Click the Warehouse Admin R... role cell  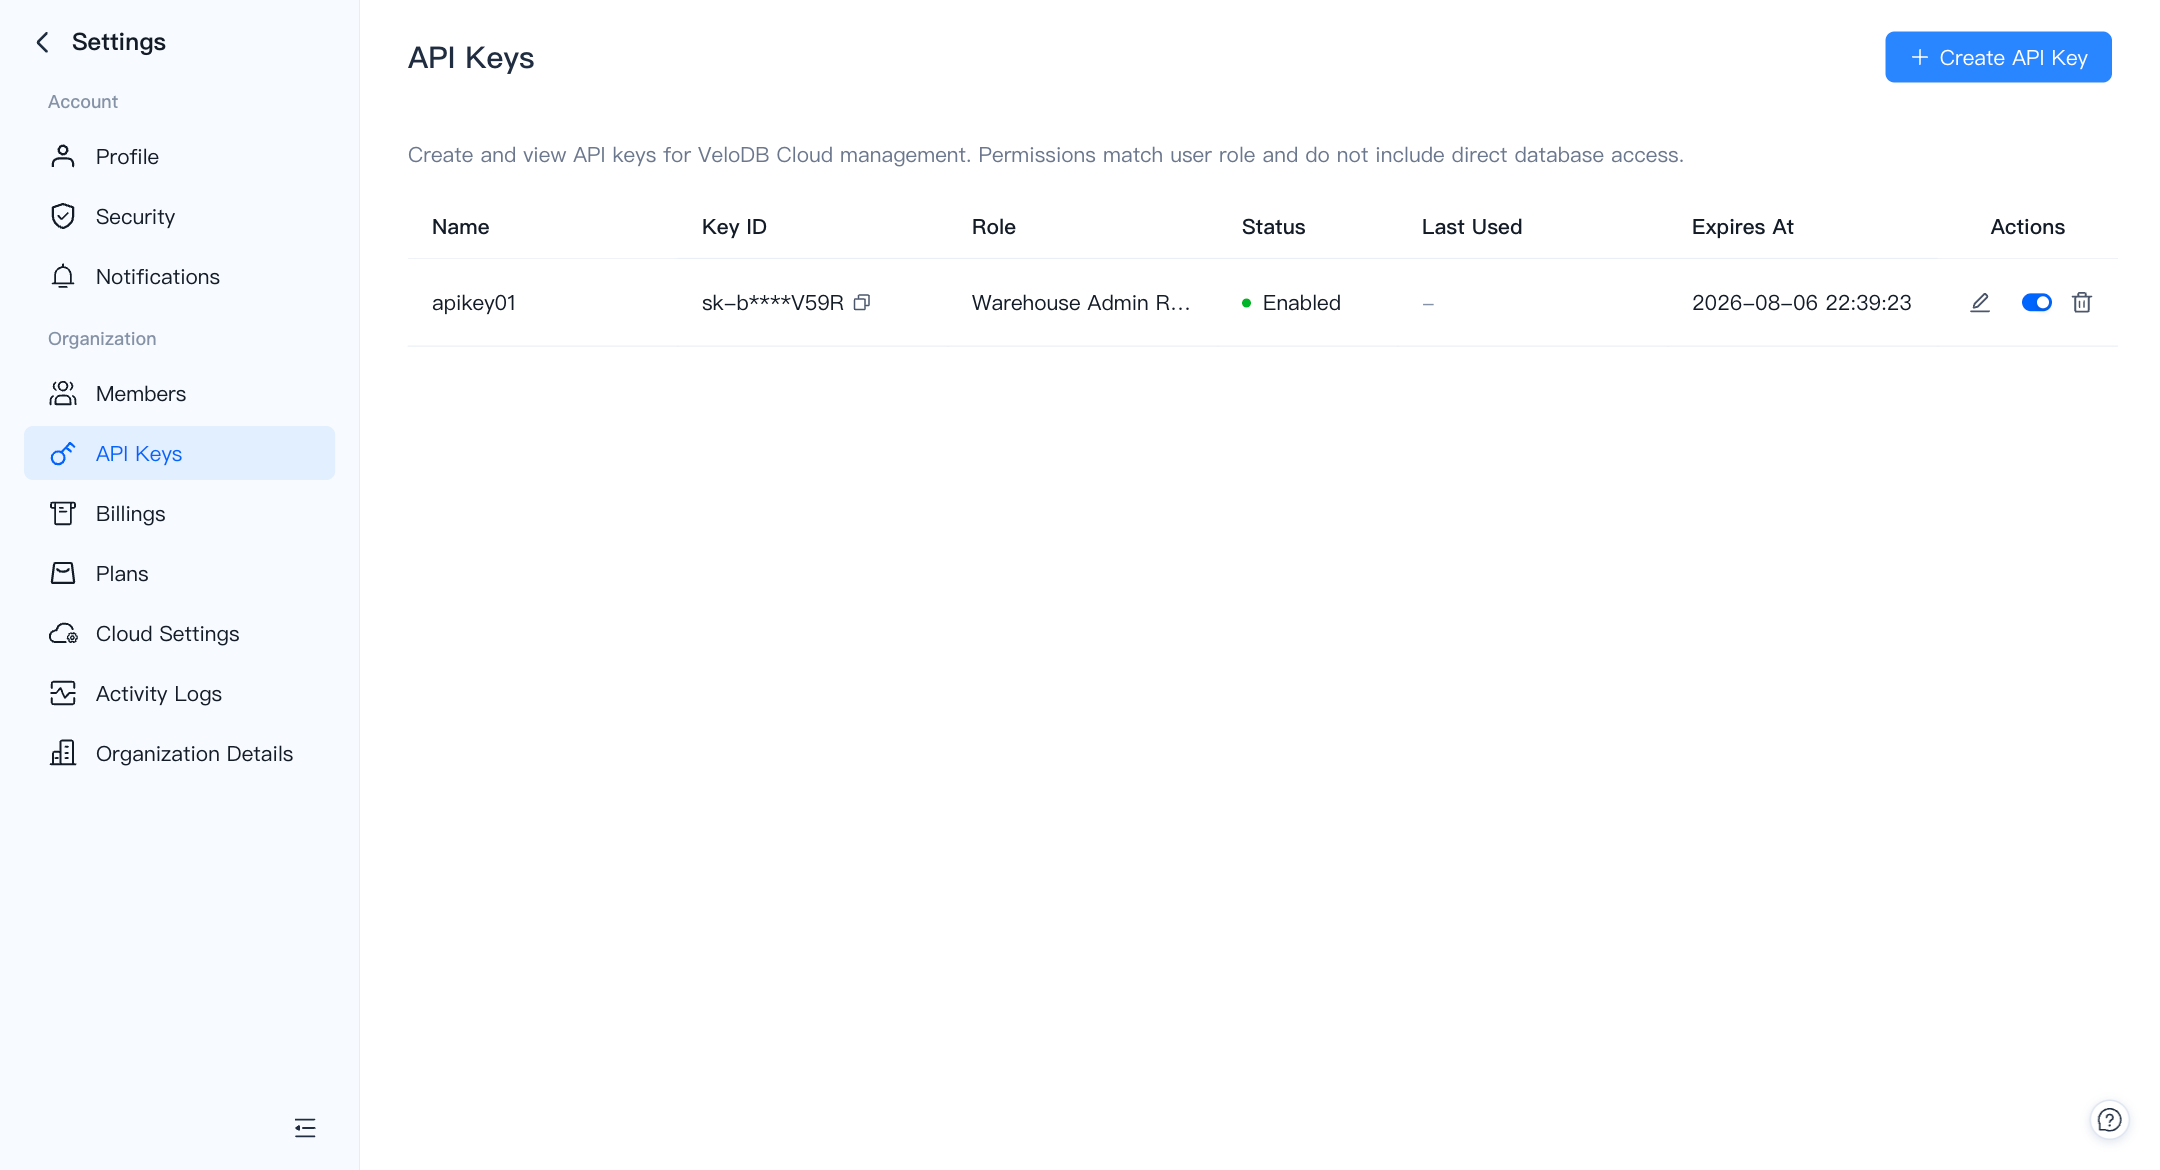[x=1081, y=303]
